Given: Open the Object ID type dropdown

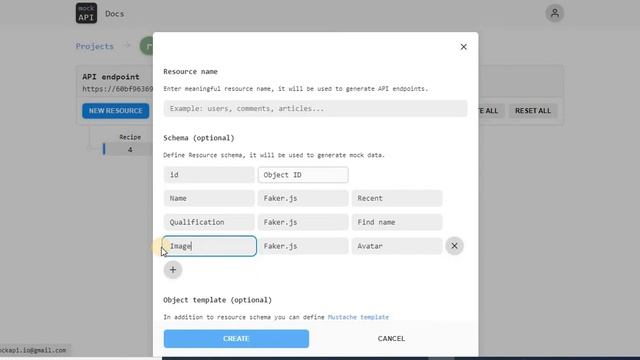Looking at the screenshot, I should [x=303, y=175].
